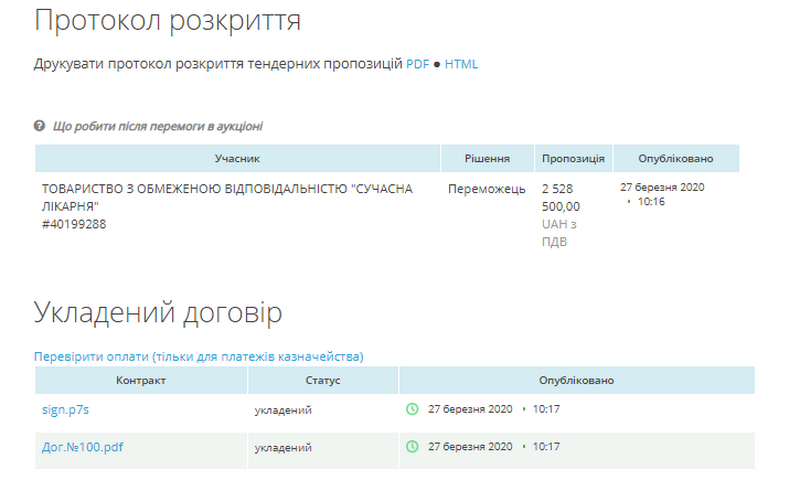800x501 pixels.
Task: Open the PDF protocol link
Action: [x=417, y=64]
